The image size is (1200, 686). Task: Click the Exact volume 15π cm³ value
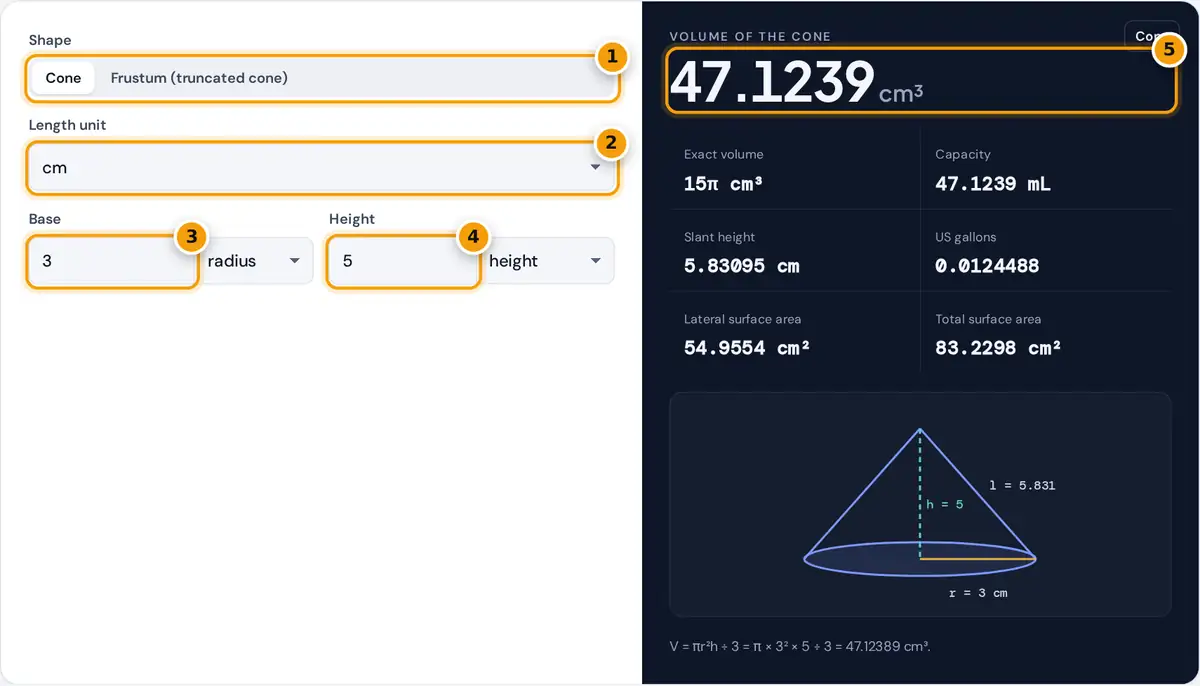(x=723, y=184)
